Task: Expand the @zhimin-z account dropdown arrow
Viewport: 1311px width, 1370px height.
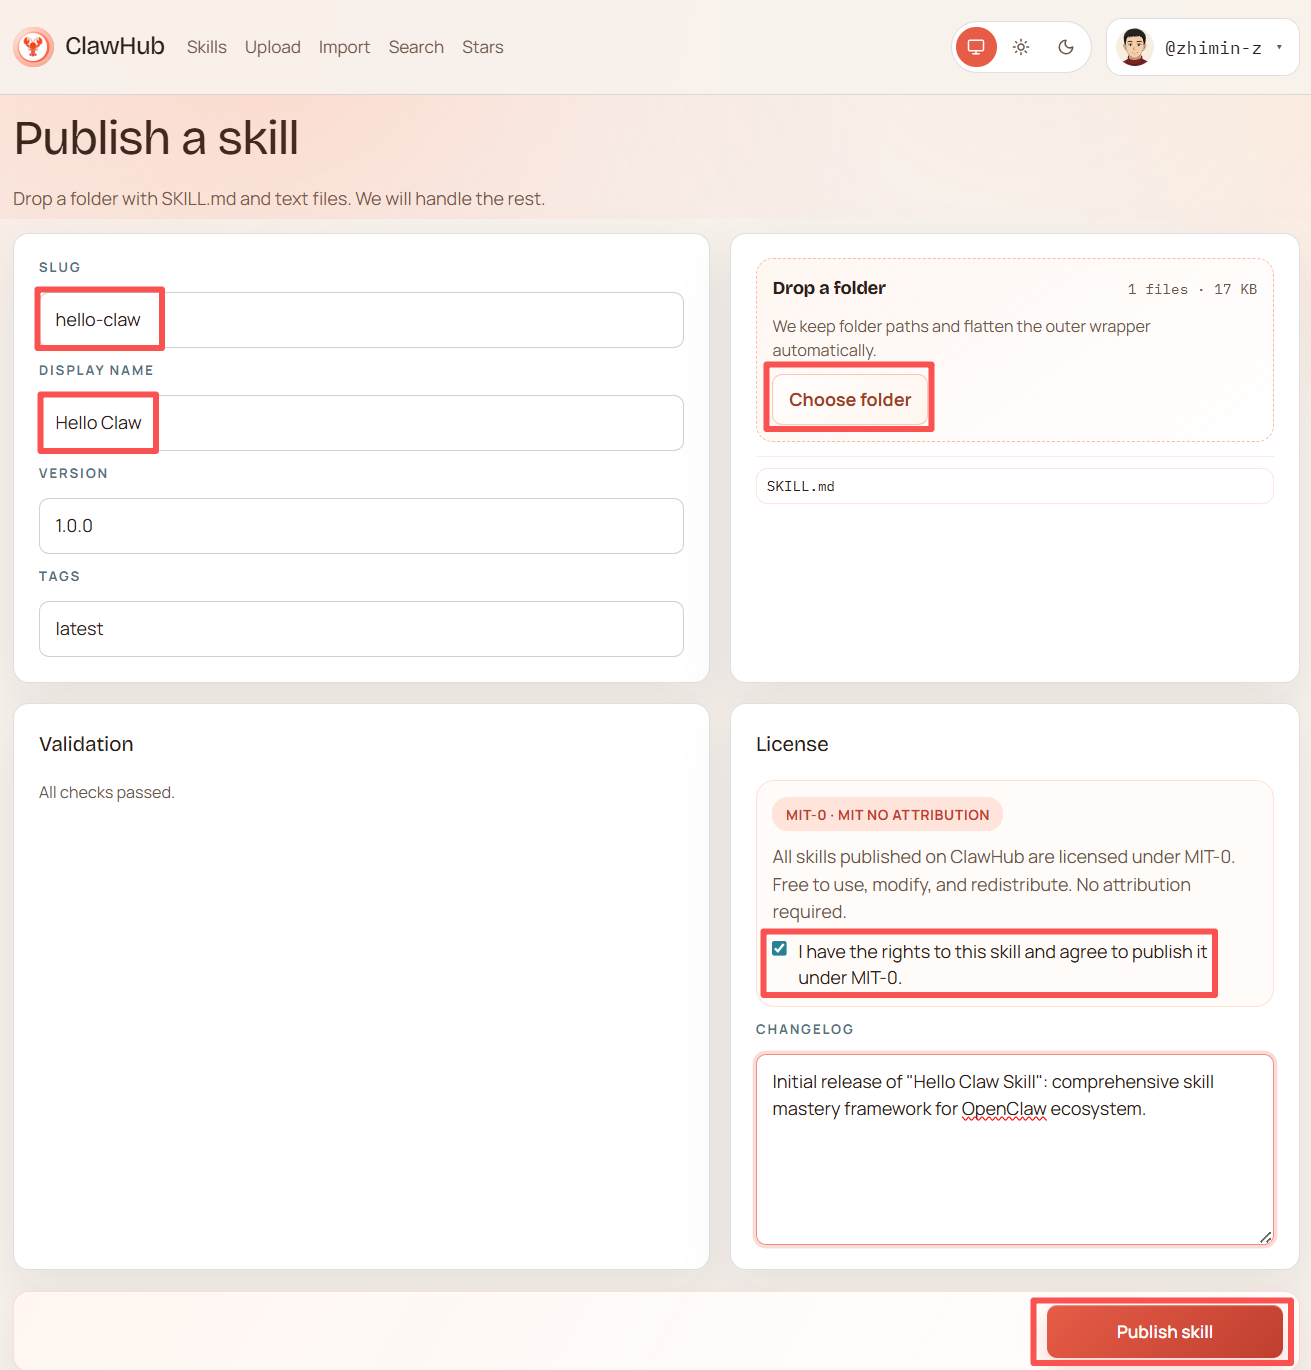Action: [1279, 47]
